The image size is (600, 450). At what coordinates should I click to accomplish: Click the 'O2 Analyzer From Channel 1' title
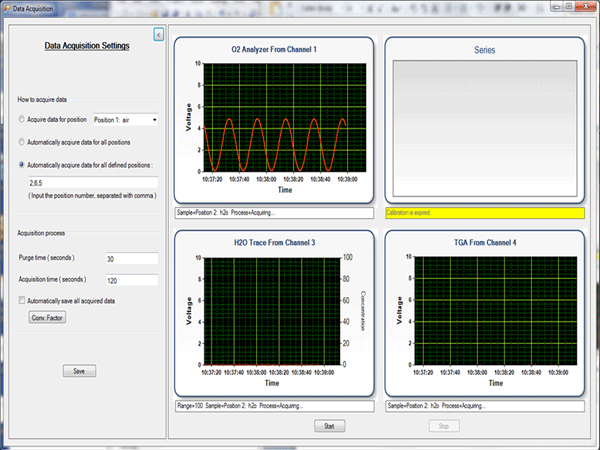coord(274,49)
